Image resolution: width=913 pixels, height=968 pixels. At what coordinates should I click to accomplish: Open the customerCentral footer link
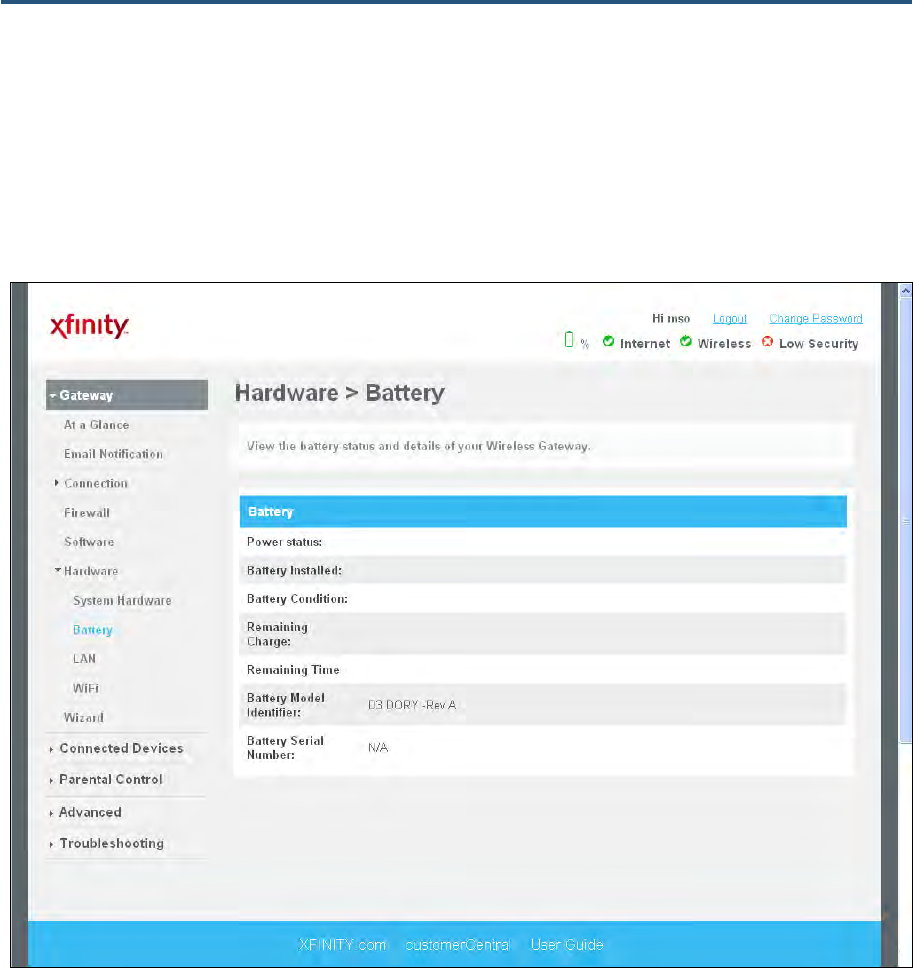coord(457,945)
